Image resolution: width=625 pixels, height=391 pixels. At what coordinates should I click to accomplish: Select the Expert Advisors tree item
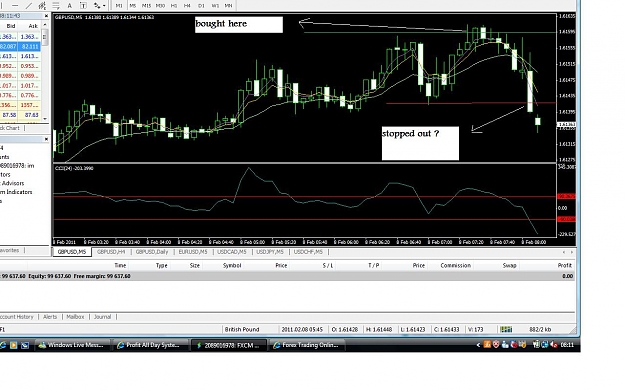[x=13, y=183]
